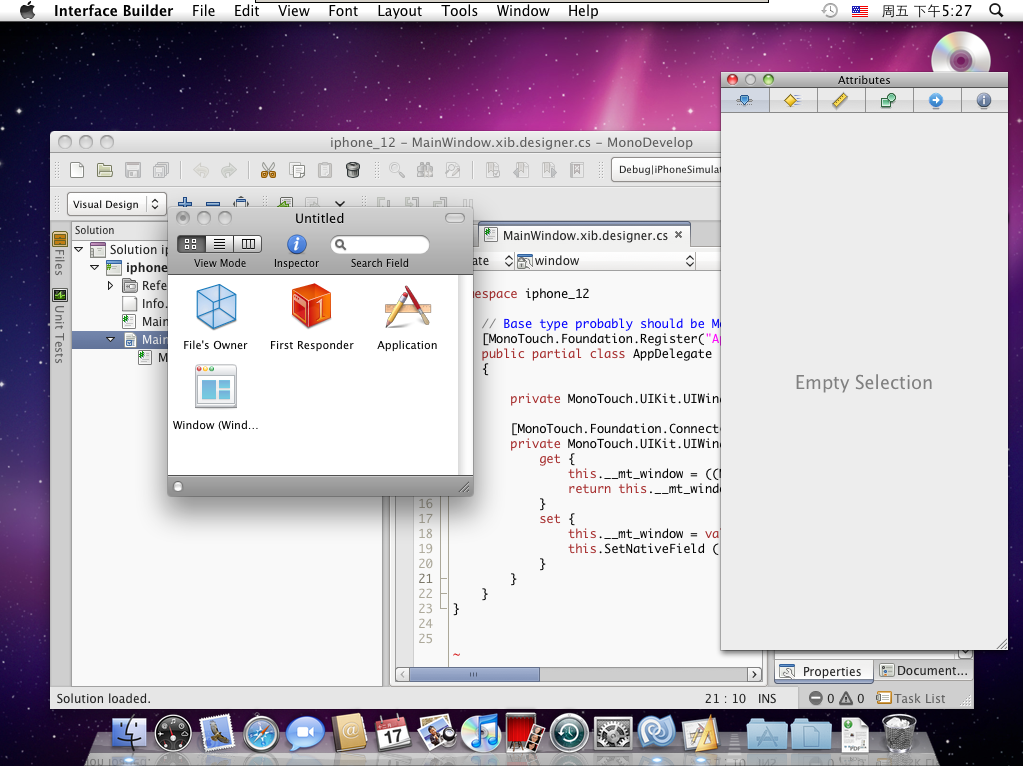Click the code fold marker at line 21
The height and width of the screenshot is (766, 1023).
tap(444, 579)
